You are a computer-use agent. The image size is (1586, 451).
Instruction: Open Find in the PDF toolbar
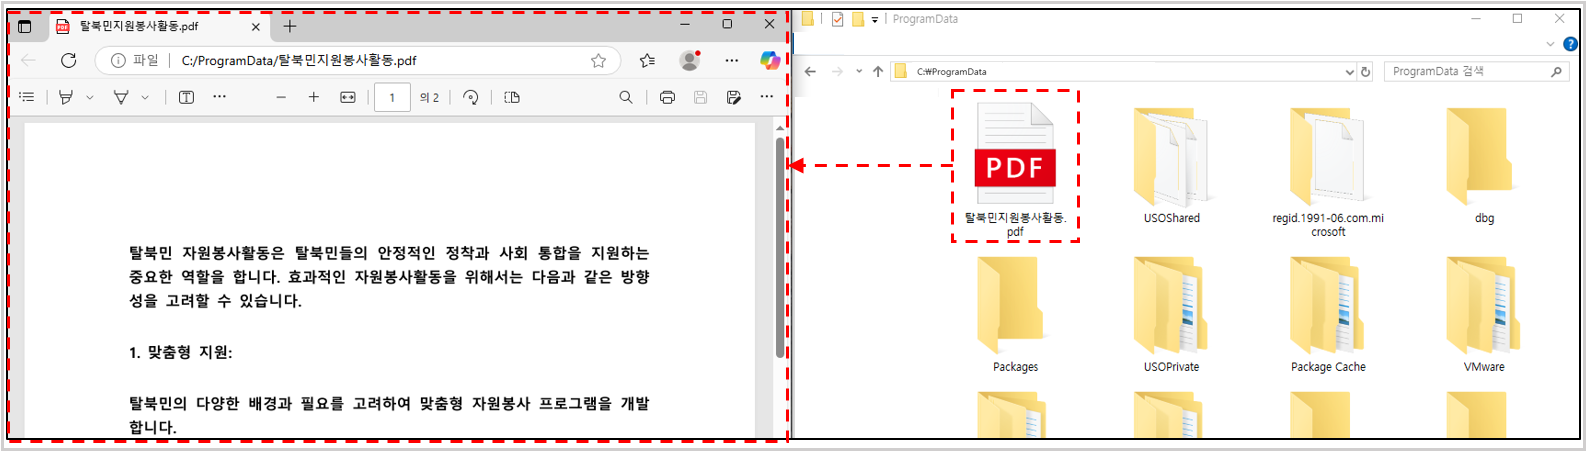(x=626, y=97)
